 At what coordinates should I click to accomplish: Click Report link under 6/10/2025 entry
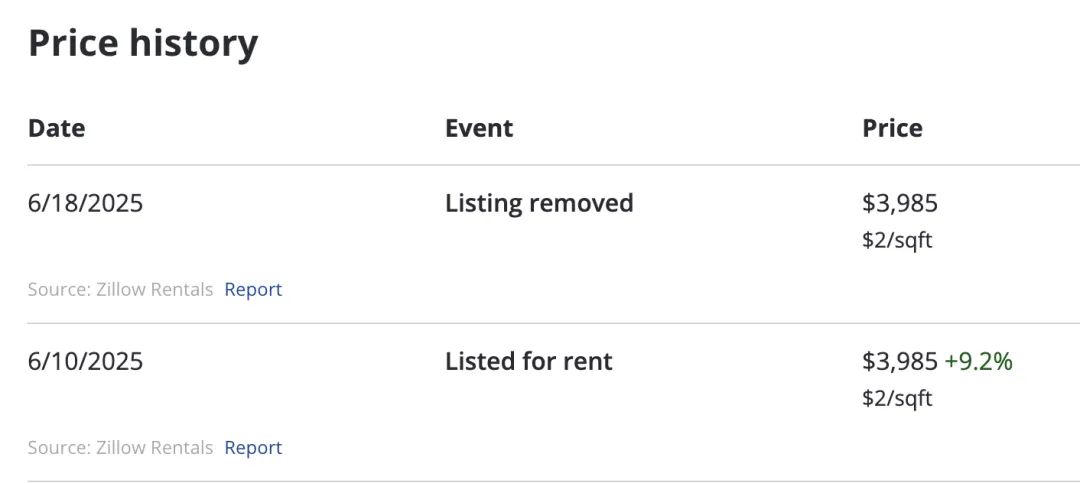[x=253, y=448]
